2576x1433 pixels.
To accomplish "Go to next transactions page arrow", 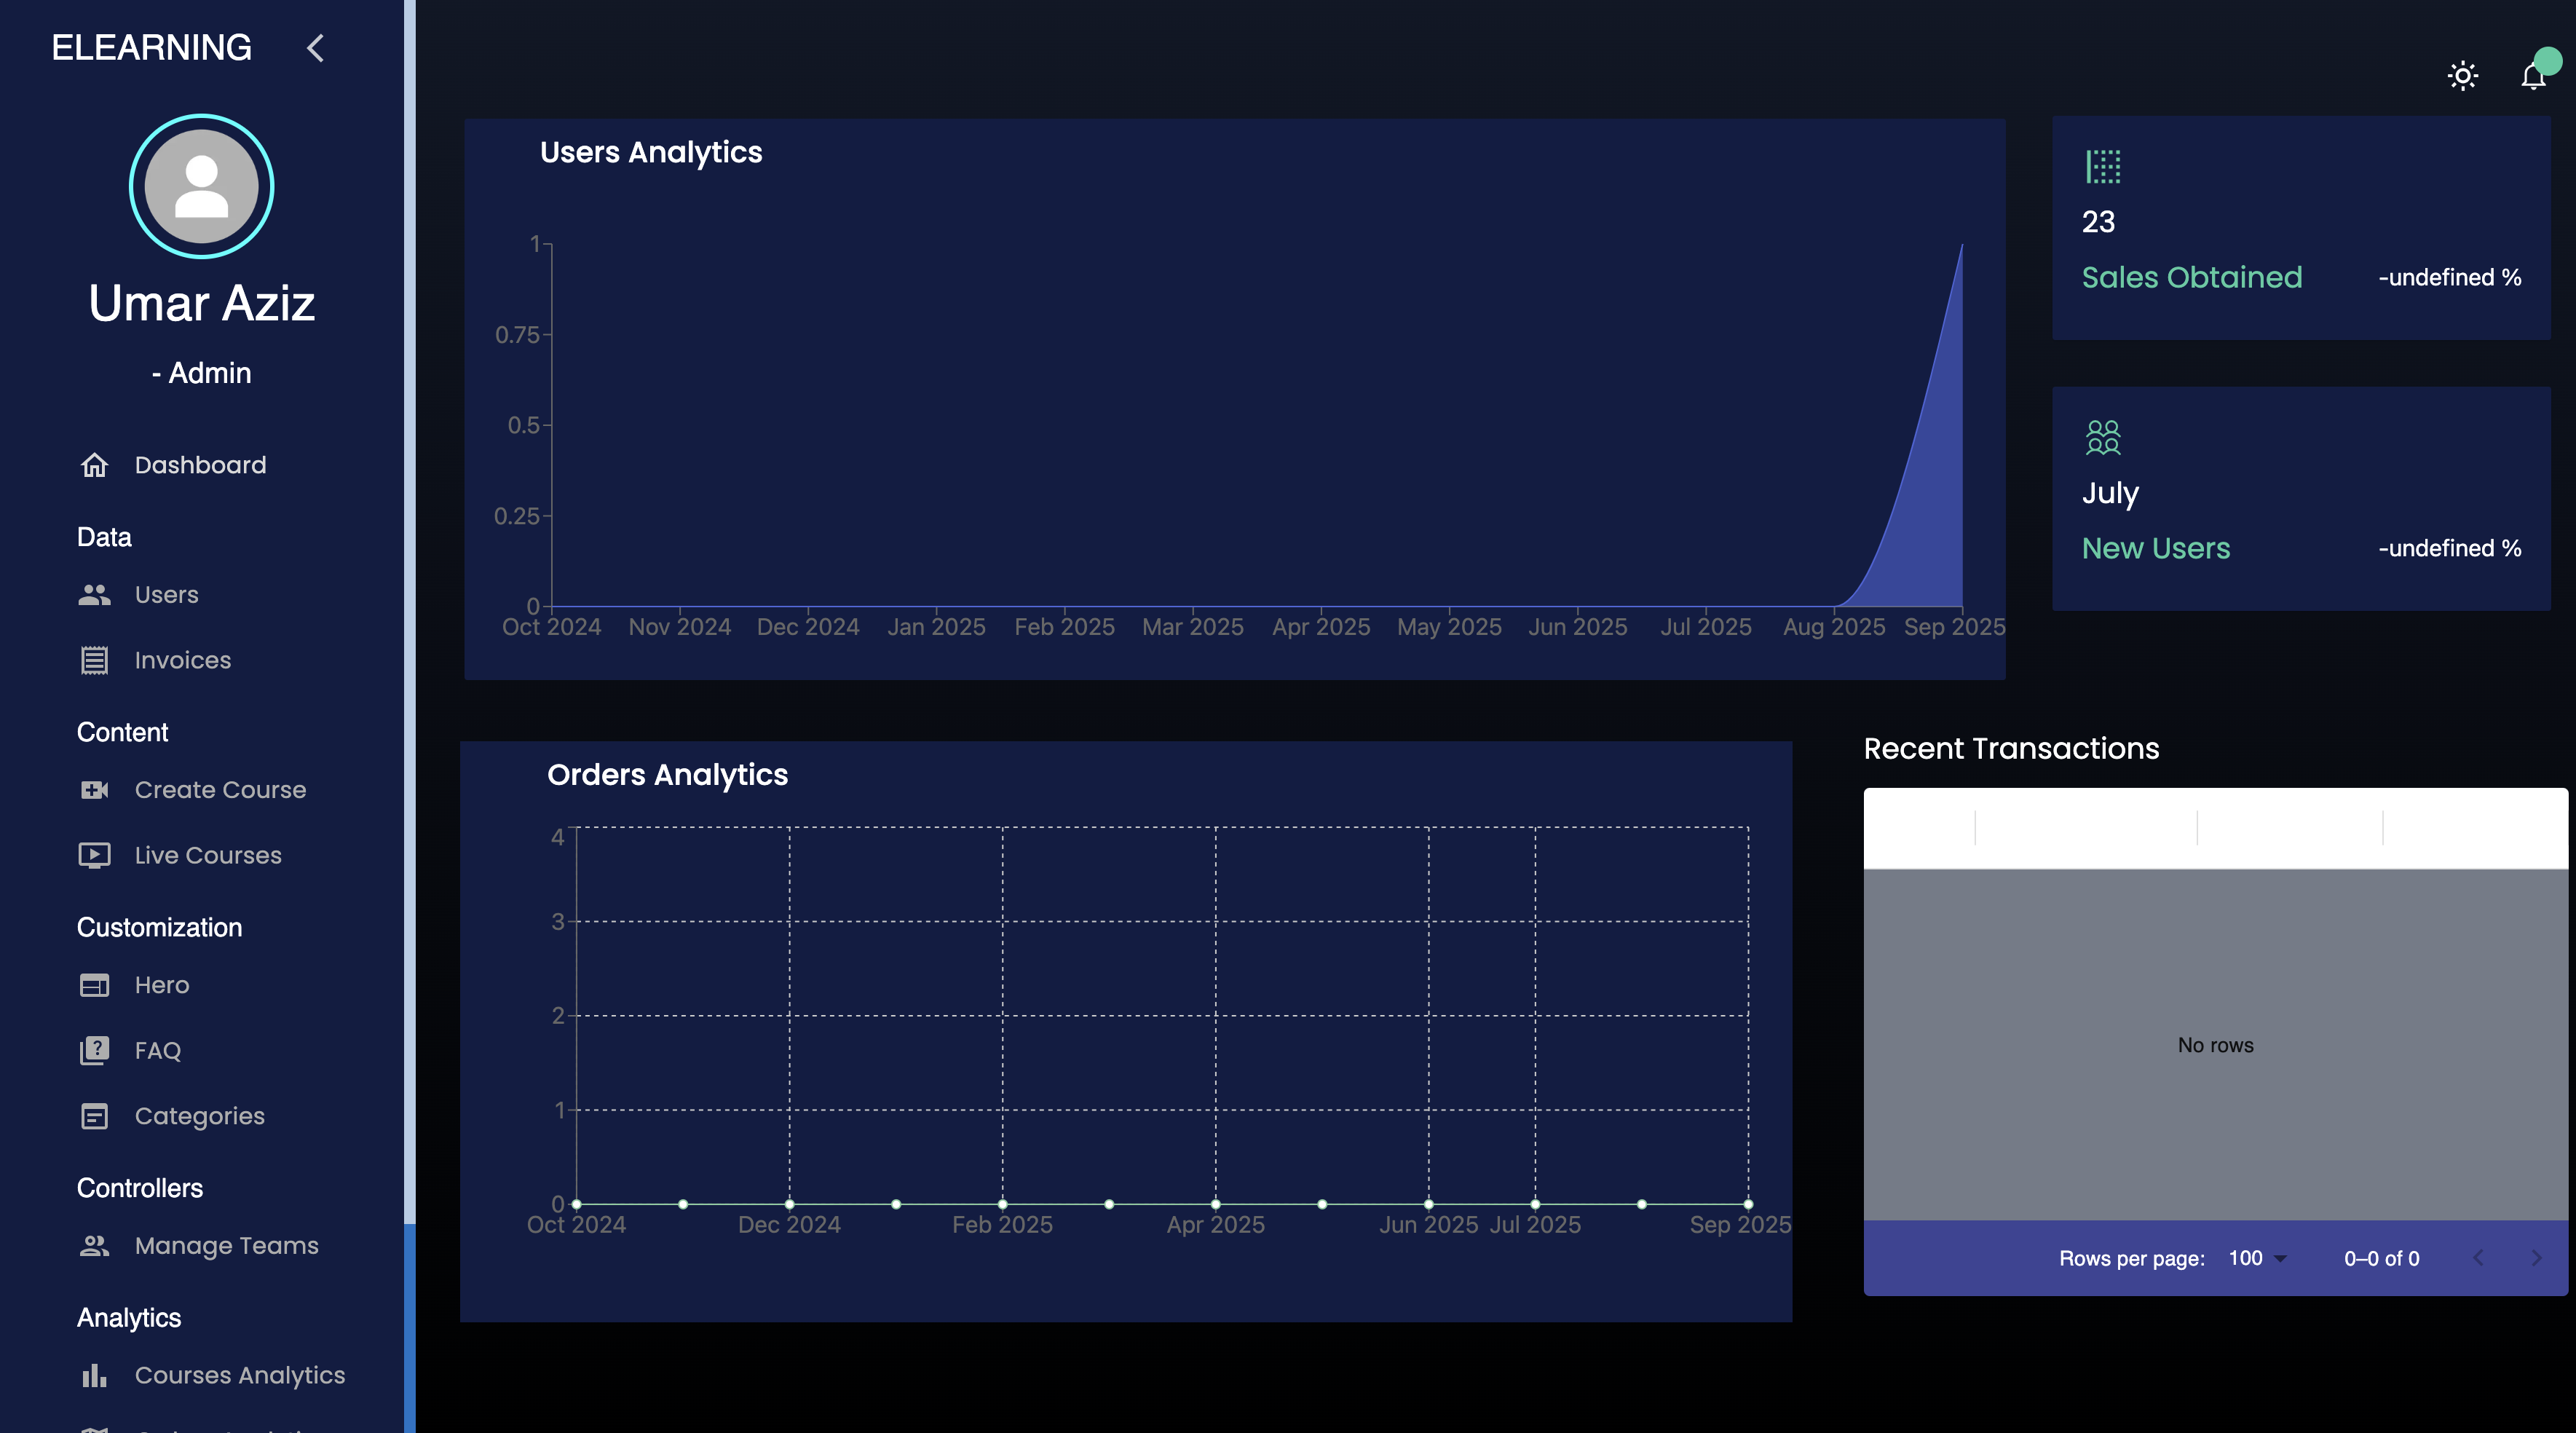I will click(2535, 1258).
